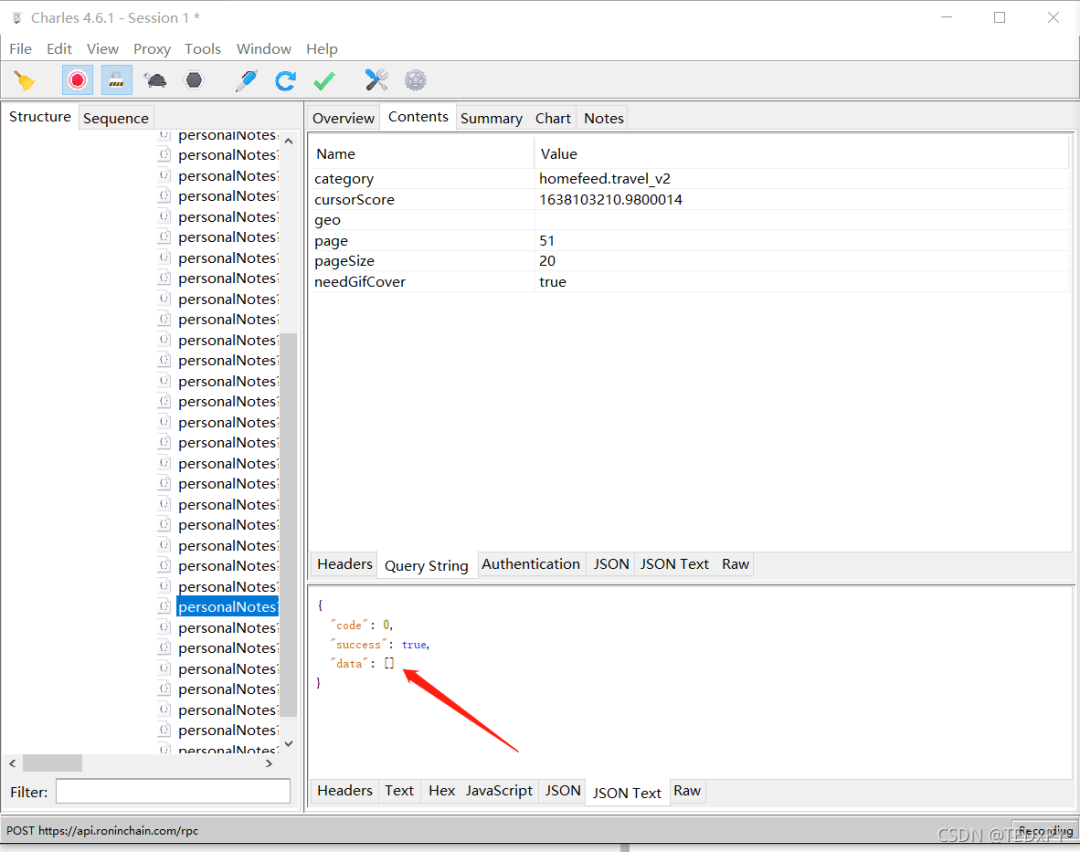Select the Query String tab

coord(426,565)
